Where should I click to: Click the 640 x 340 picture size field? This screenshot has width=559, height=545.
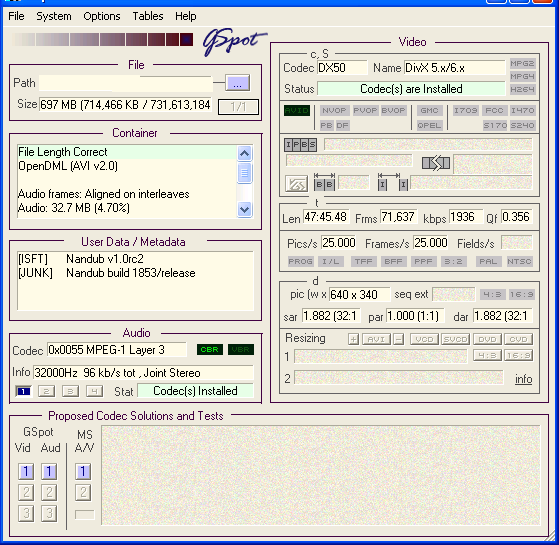359,294
